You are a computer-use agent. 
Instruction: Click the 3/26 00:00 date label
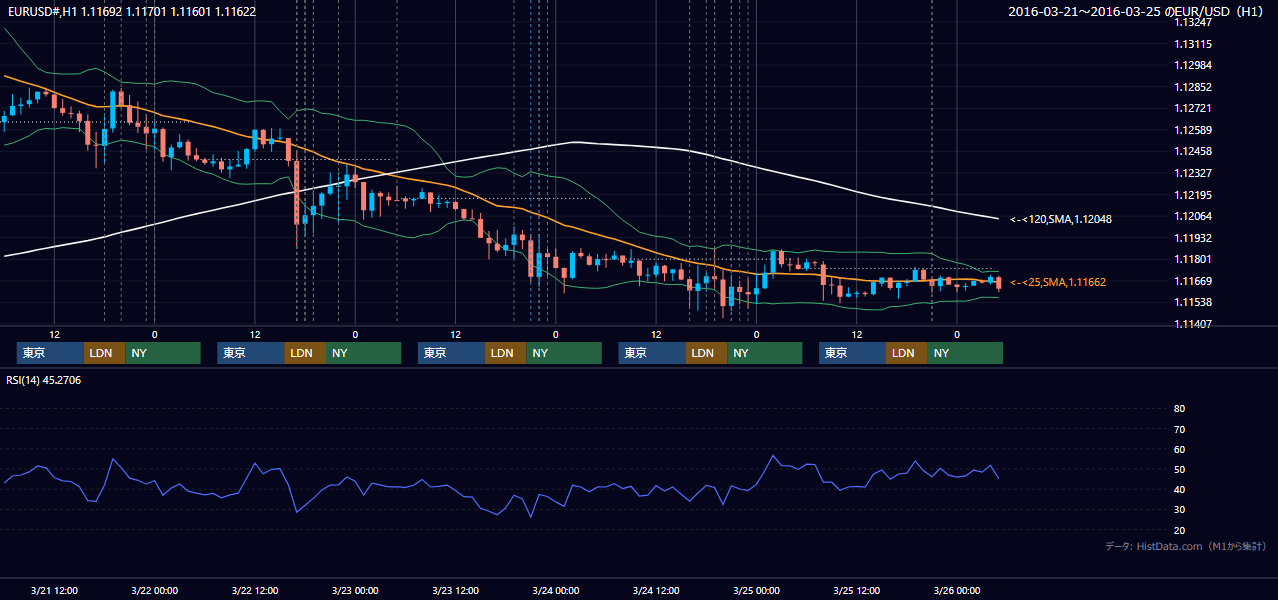click(x=957, y=590)
